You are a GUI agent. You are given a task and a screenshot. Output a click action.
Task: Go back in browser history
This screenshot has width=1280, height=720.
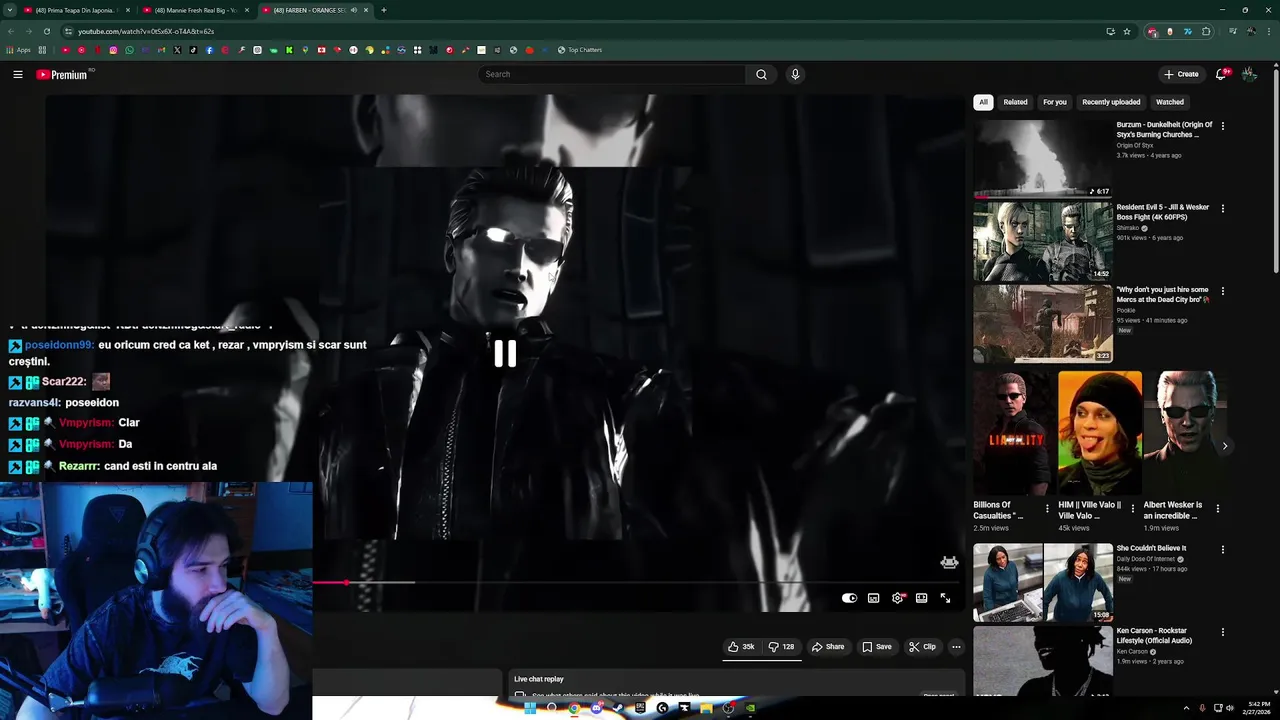[x=11, y=31]
